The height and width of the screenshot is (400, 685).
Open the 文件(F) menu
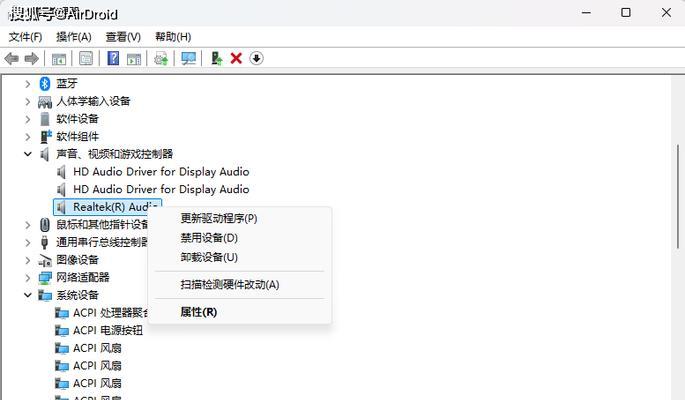click(25, 37)
